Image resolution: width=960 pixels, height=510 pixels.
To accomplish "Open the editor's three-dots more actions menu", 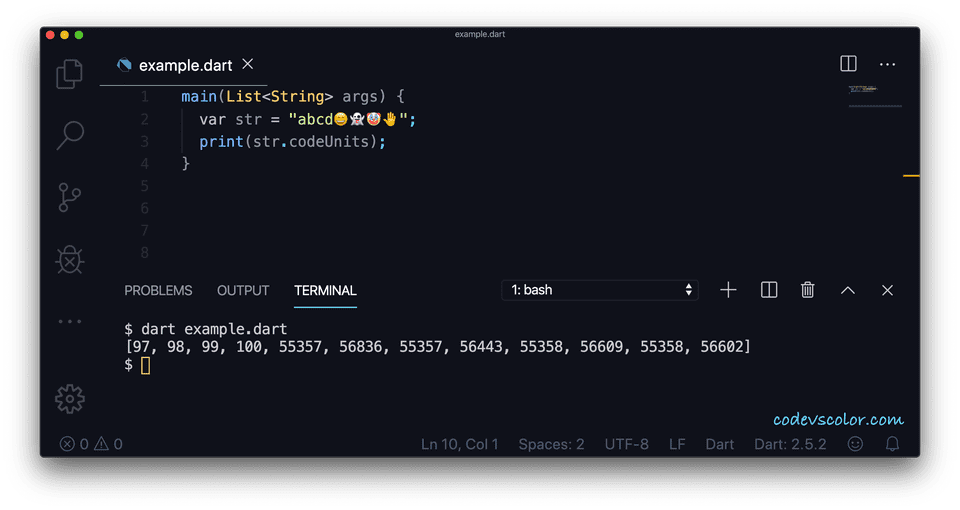I will [888, 64].
